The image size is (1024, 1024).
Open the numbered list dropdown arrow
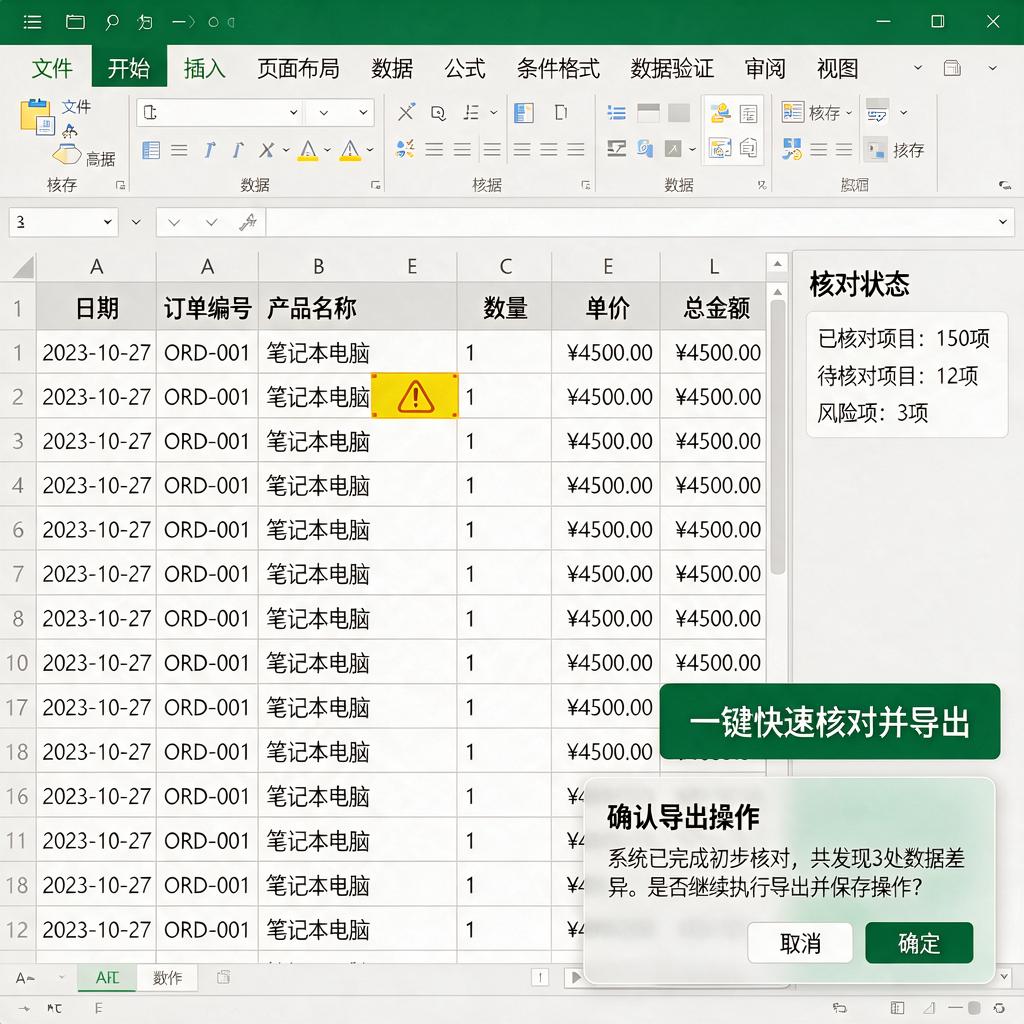tap(493, 112)
